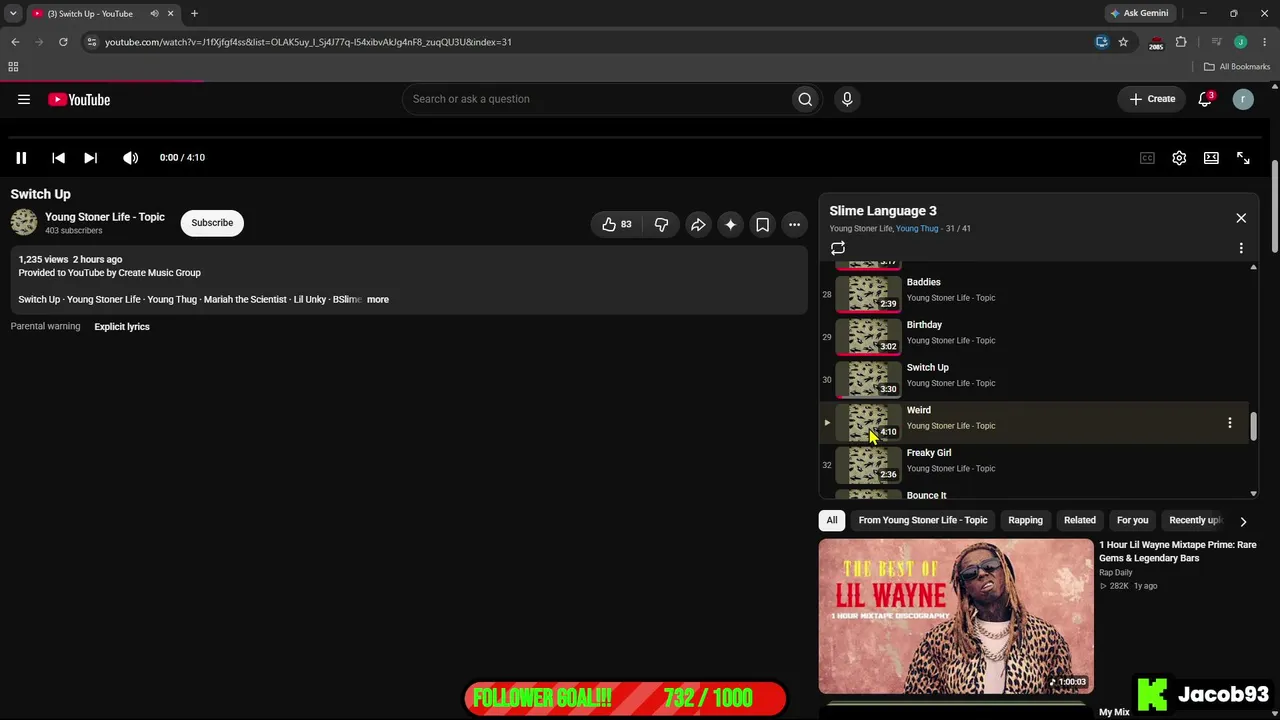
Task: Close the Slime Language 3 playlist panel
Action: coord(1241,218)
